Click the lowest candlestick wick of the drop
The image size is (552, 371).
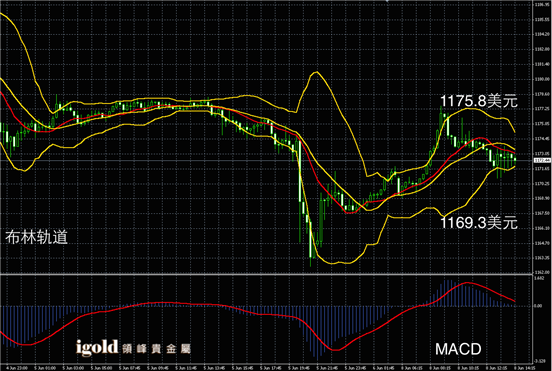(x=310, y=262)
